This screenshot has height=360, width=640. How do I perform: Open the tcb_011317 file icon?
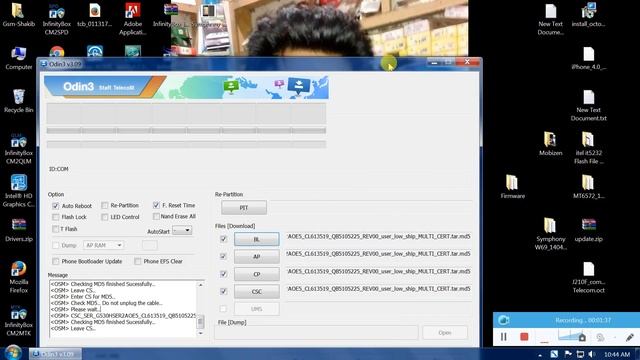point(94,16)
